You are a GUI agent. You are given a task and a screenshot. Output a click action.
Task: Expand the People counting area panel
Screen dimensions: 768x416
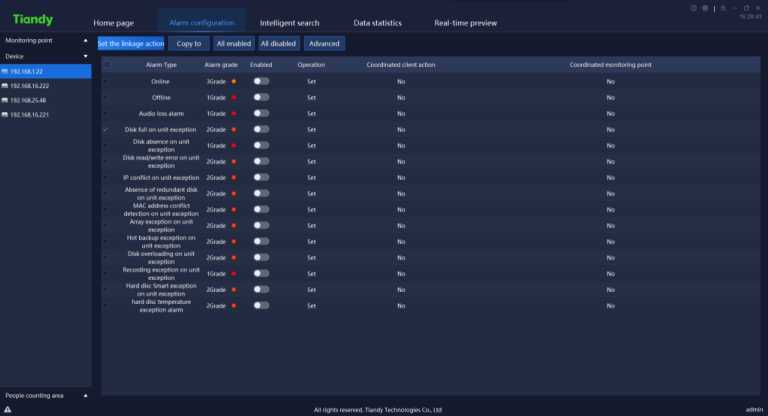click(x=85, y=396)
